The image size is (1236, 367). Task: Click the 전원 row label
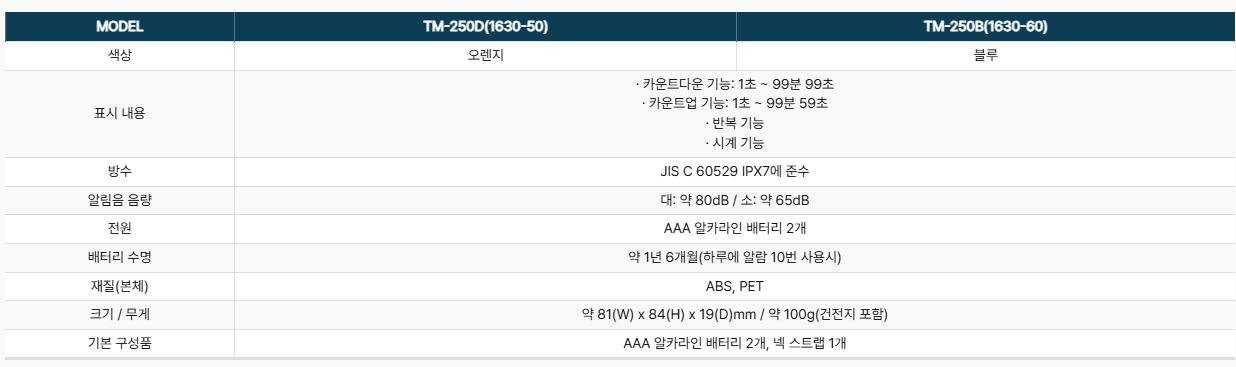coord(119,228)
